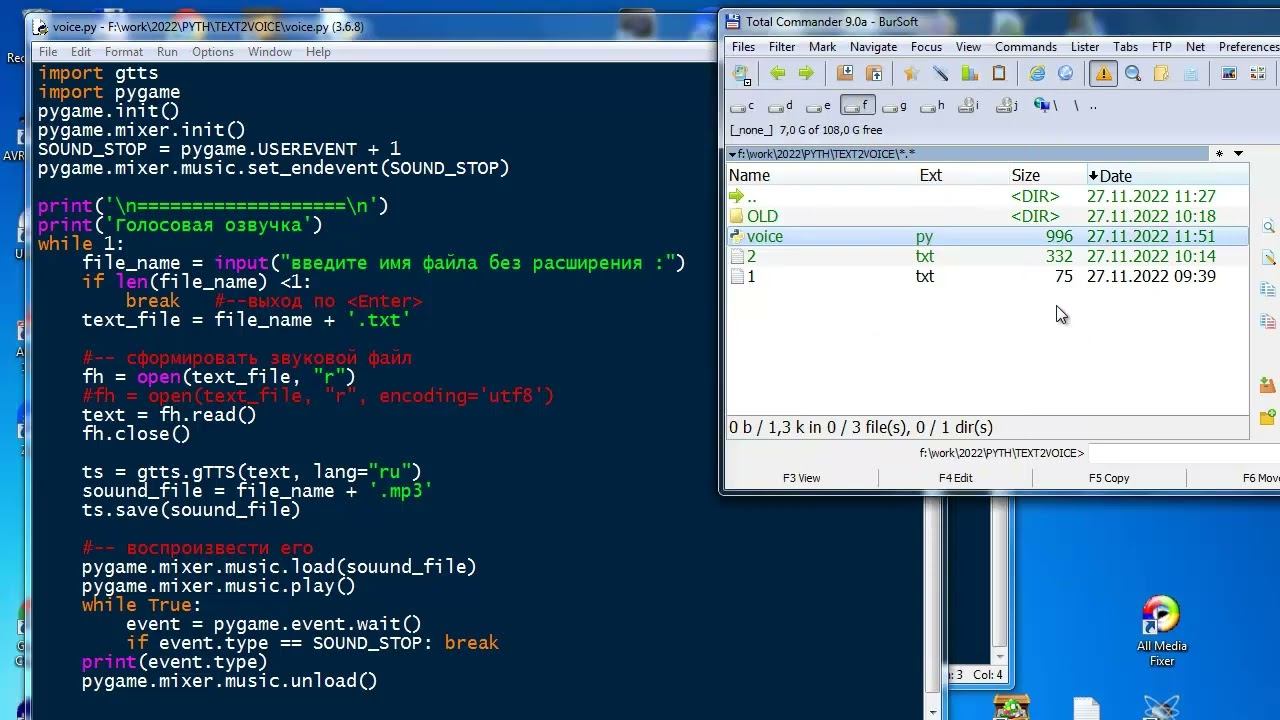Viewport: 1280px width, 720px height.
Task: Select drive c button
Action: (743, 105)
